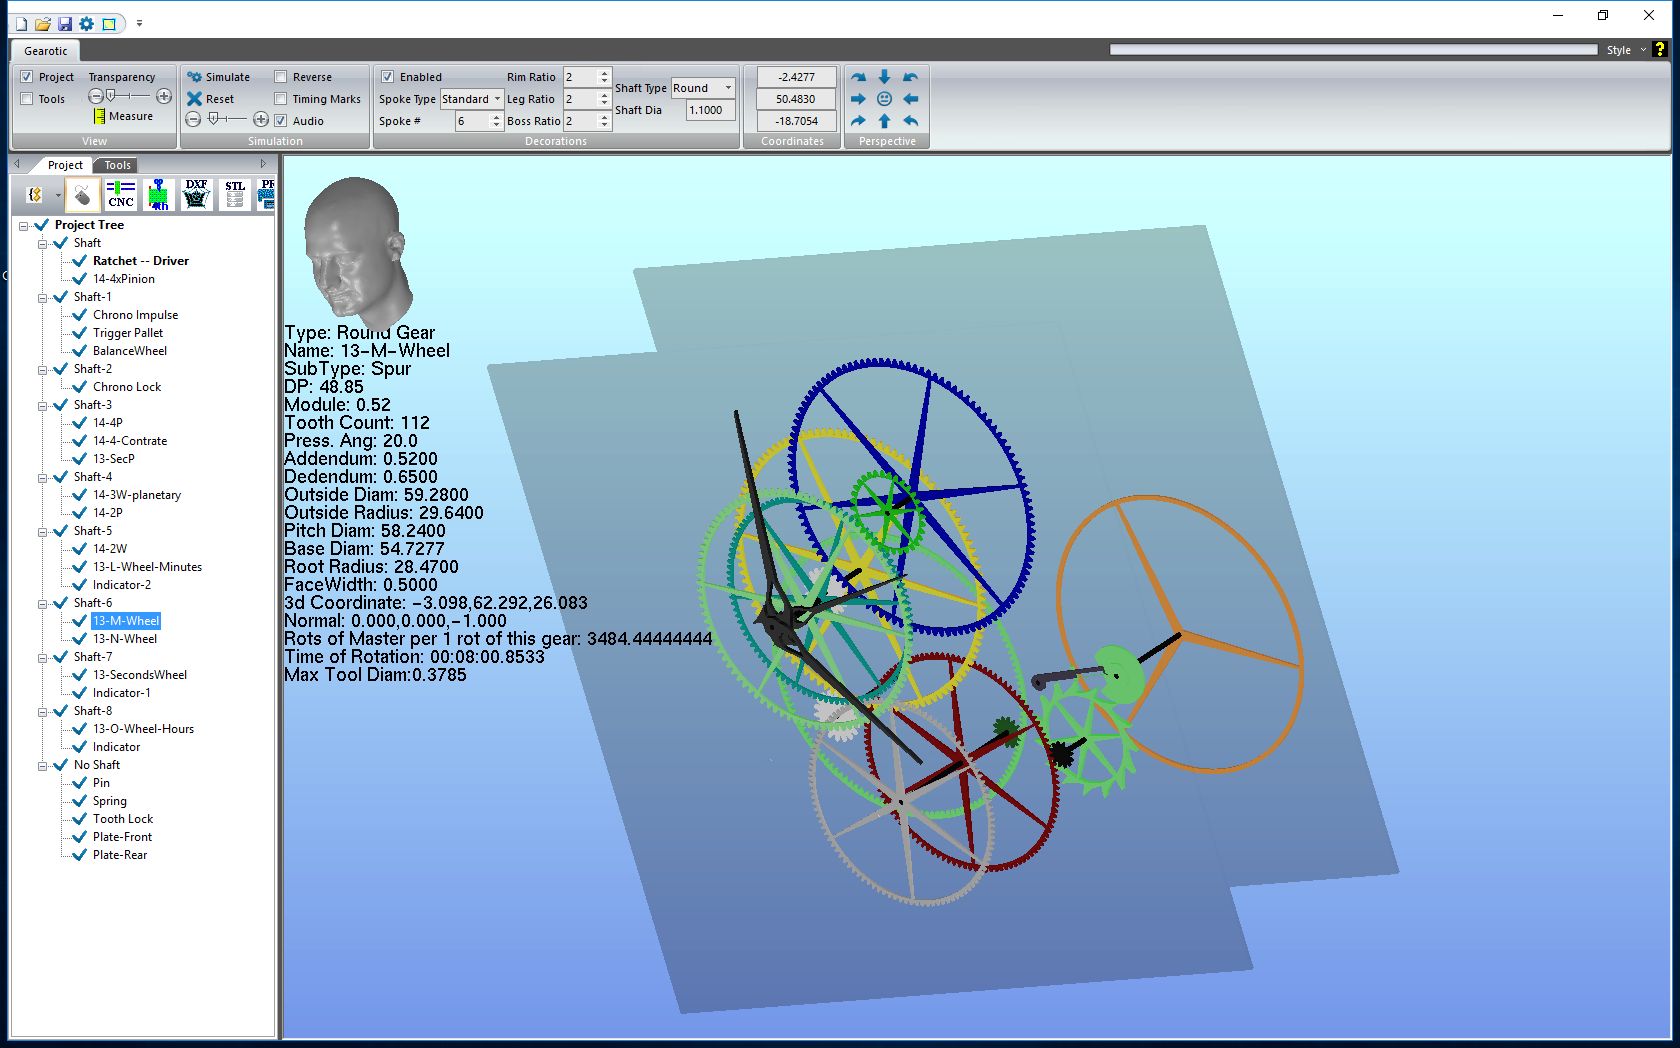Collapse the Shaft-6 tree node
The image size is (1680, 1048).
tap(43, 604)
